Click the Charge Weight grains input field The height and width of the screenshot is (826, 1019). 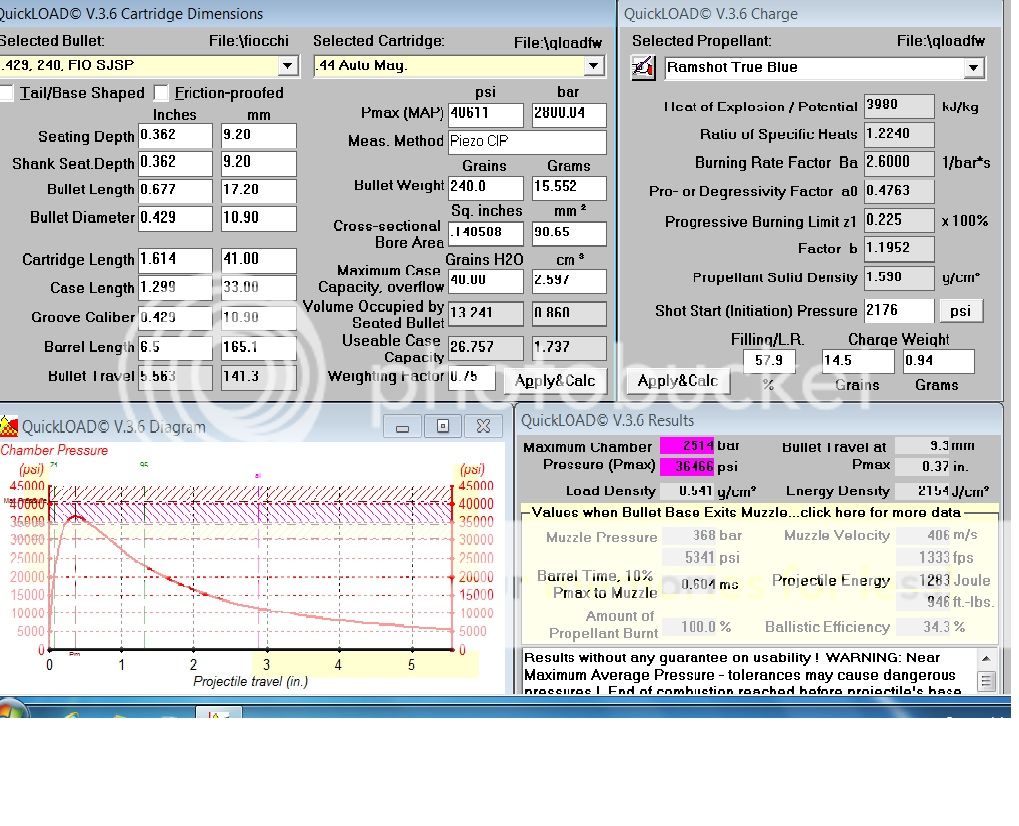click(857, 361)
